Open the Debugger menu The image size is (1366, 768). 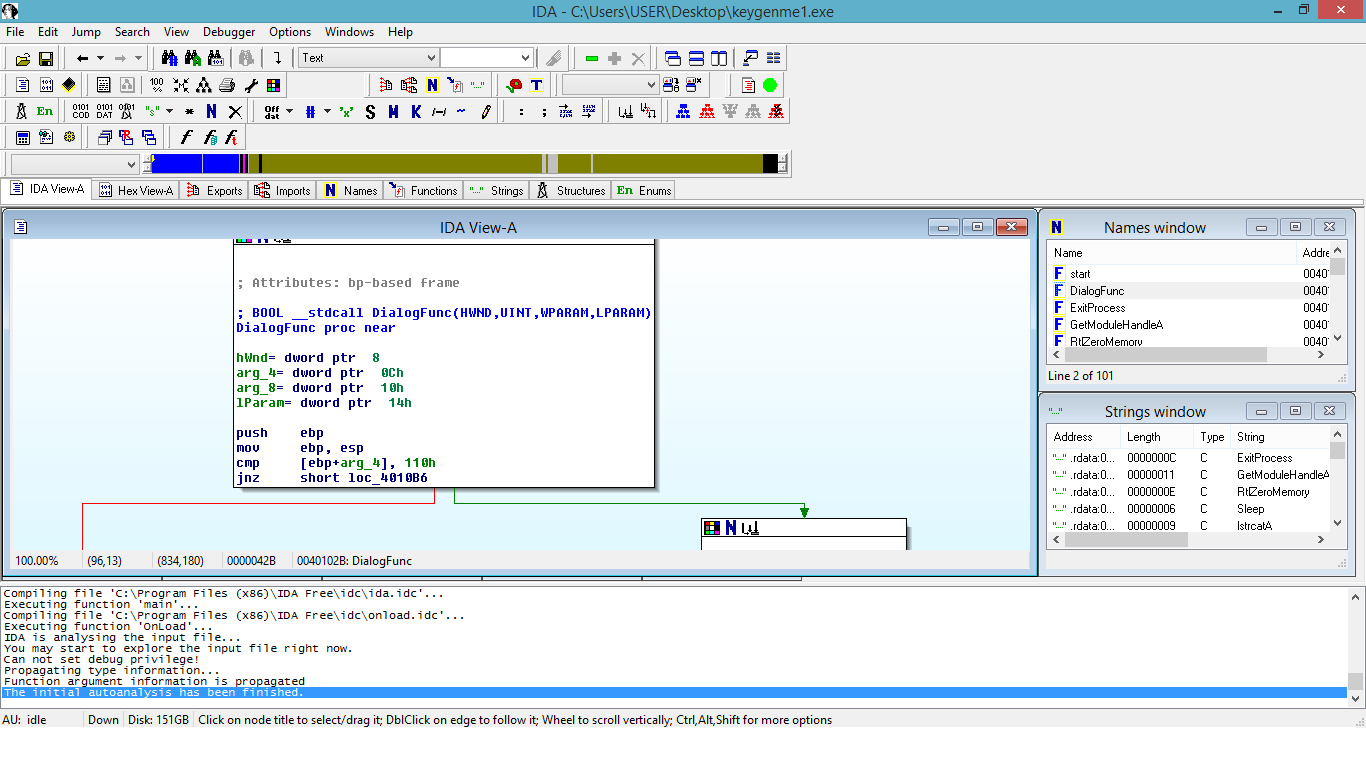point(229,32)
